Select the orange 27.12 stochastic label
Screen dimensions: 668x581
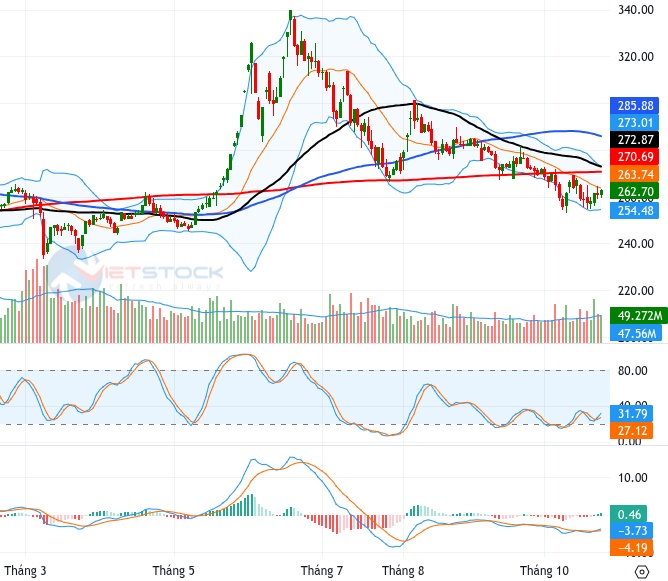tap(631, 431)
